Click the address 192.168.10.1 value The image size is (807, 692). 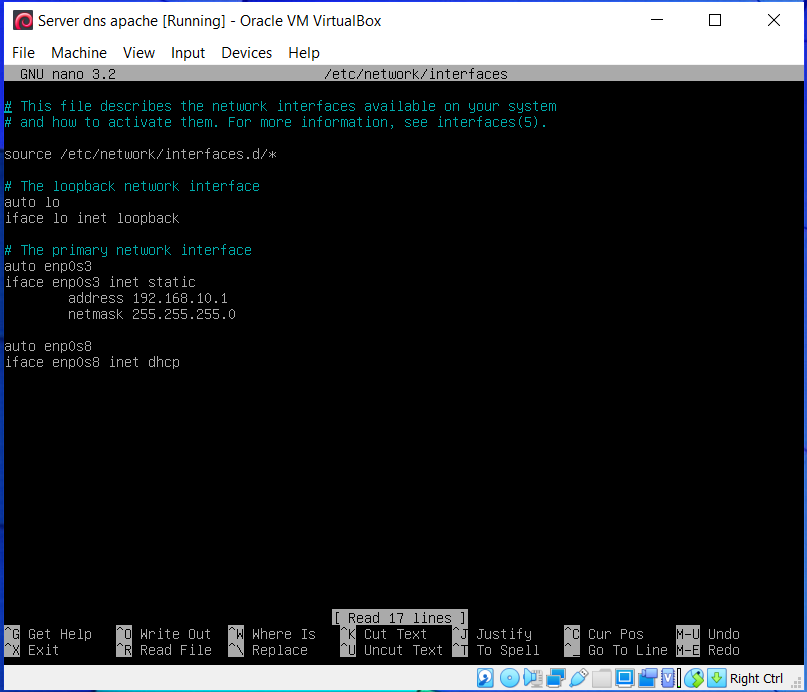(x=180, y=298)
